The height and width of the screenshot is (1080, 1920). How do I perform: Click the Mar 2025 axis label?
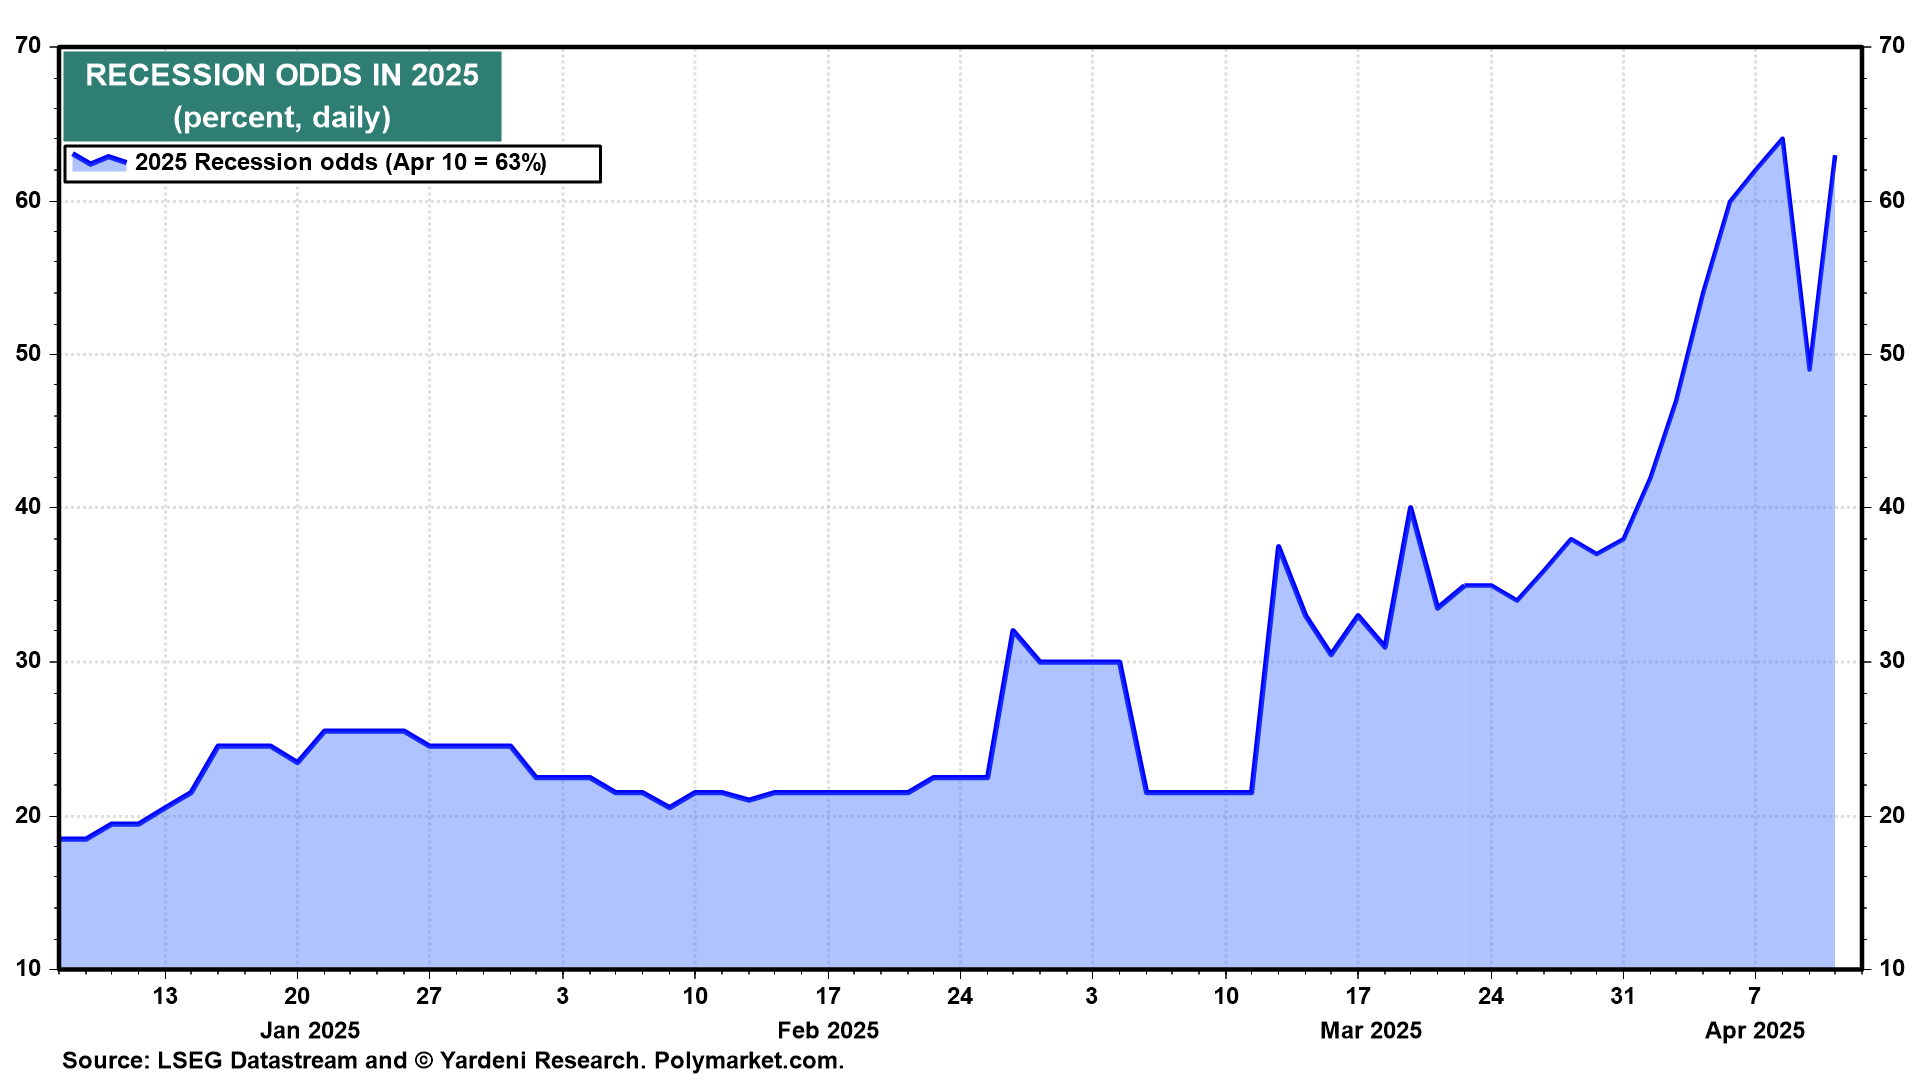pyautogui.click(x=1370, y=1030)
